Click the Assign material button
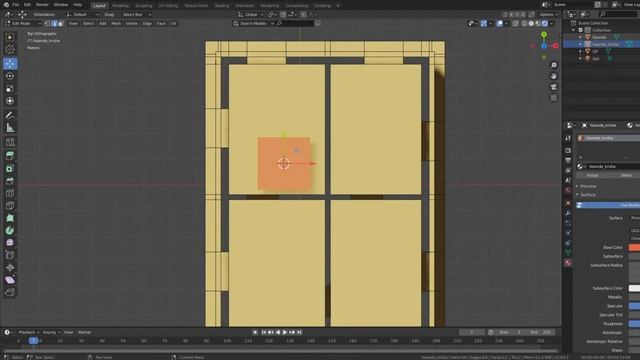 (592, 175)
